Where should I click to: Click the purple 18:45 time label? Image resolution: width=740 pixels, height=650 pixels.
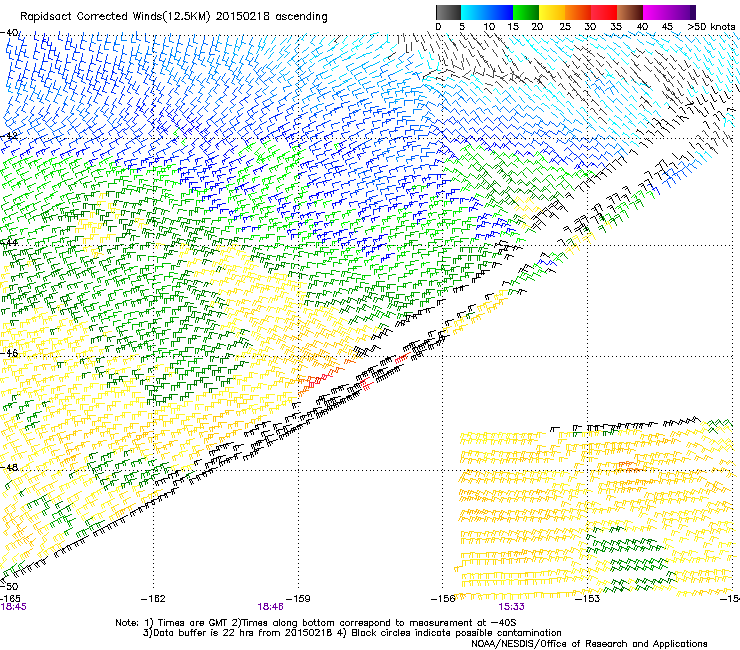[x=13, y=607]
